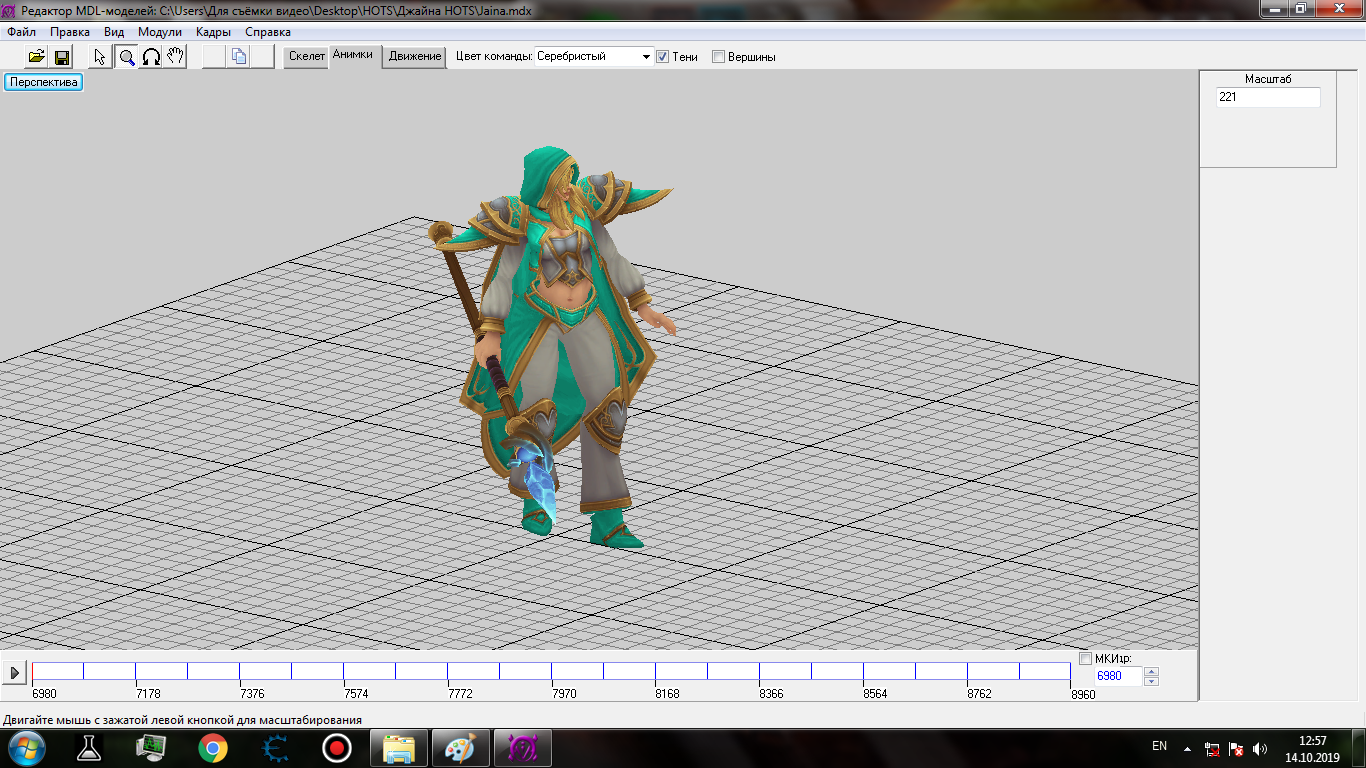
Task: Click the copy pages toolbar icon
Action: point(238,57)
